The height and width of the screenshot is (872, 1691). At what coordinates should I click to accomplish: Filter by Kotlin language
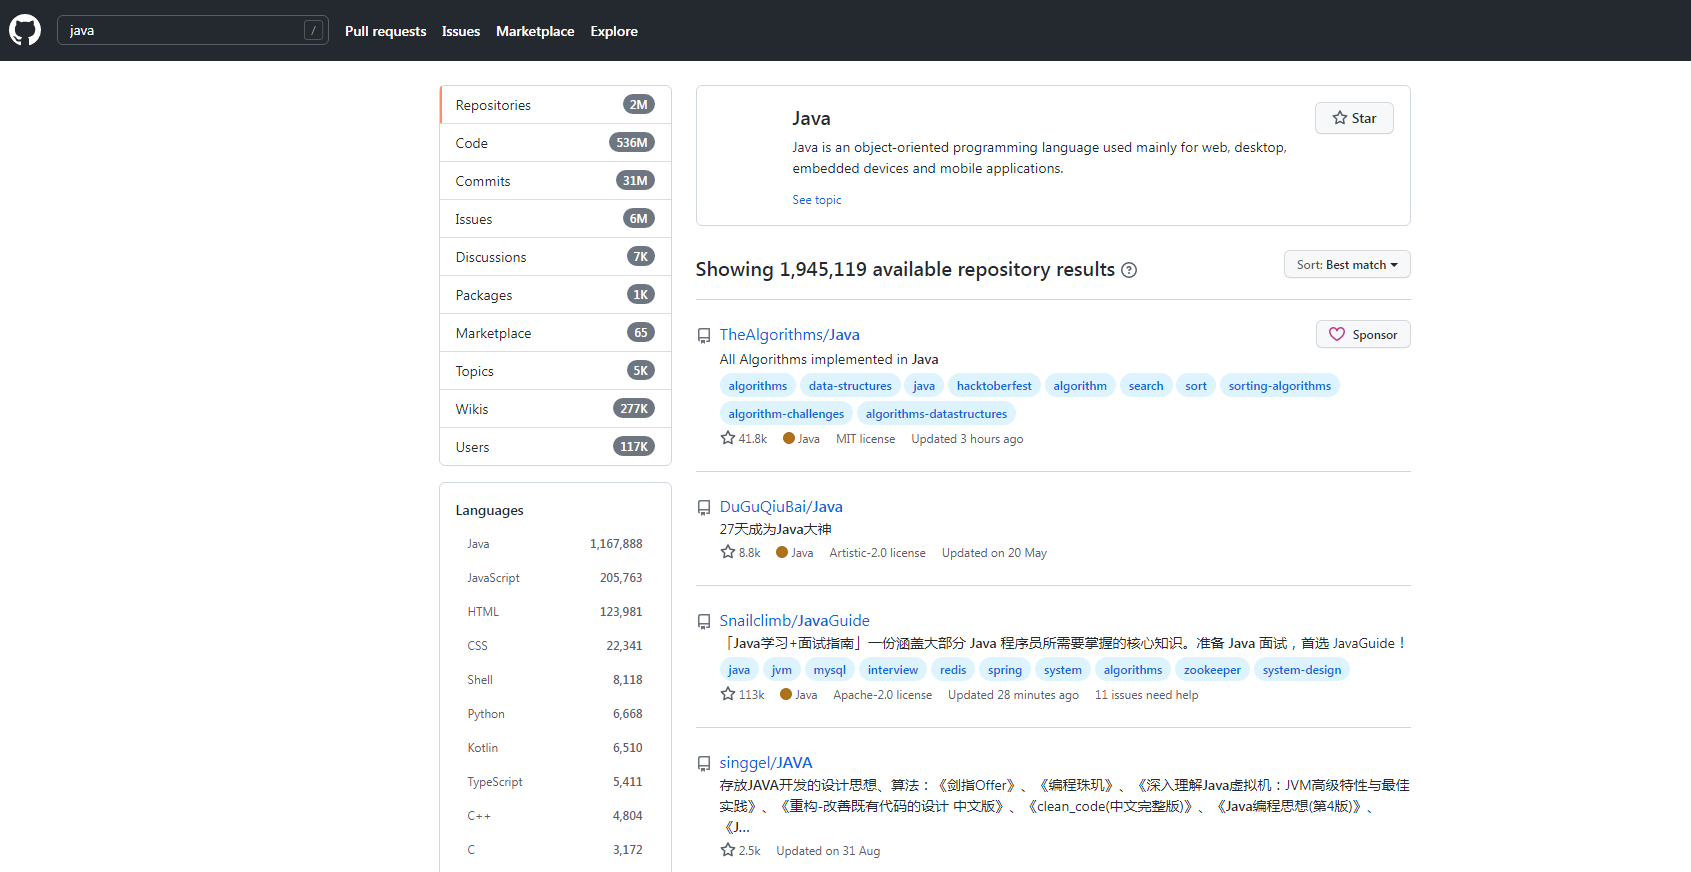555,748
